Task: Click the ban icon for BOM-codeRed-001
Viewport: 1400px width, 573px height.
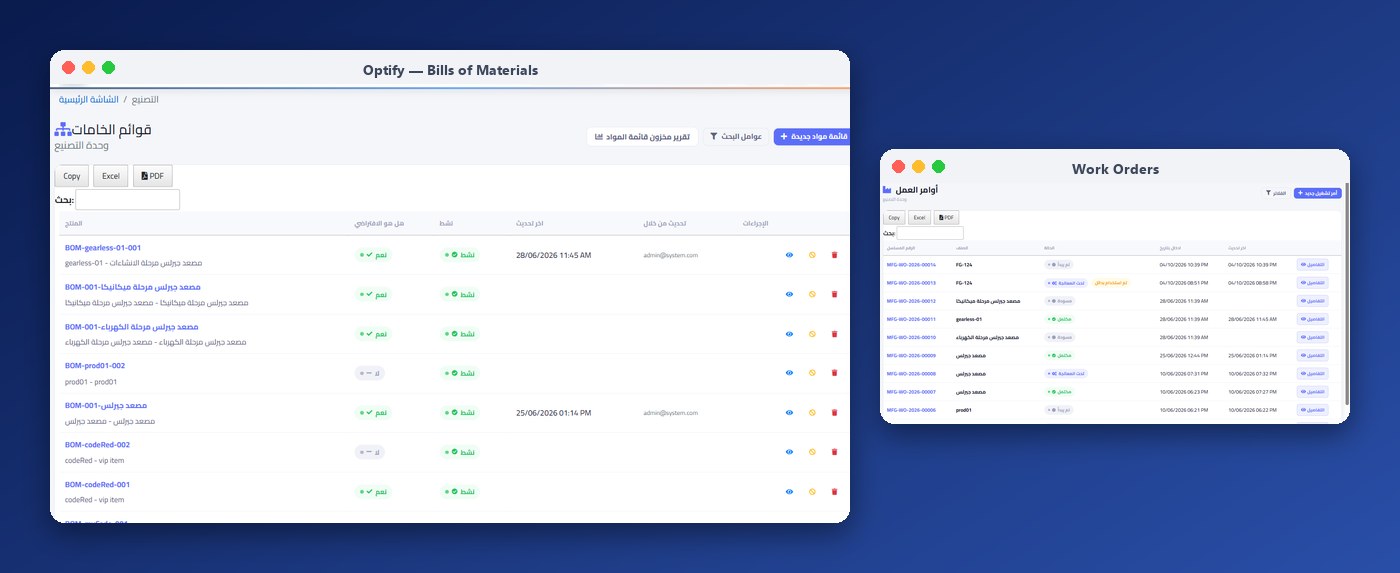Action: (812, 492)
